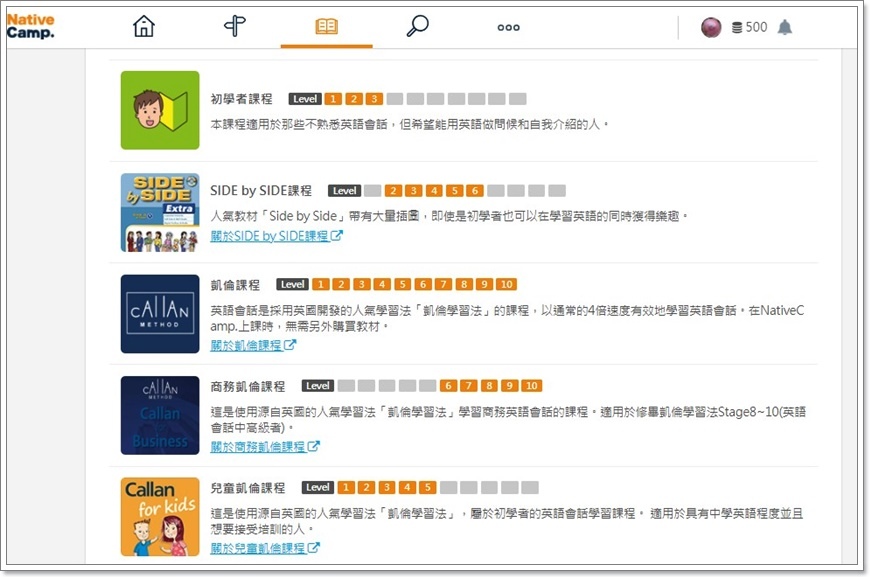Click level 3 badge of 初學者課程
This screenshot has width=870, height=577.
tap(375, 99)
